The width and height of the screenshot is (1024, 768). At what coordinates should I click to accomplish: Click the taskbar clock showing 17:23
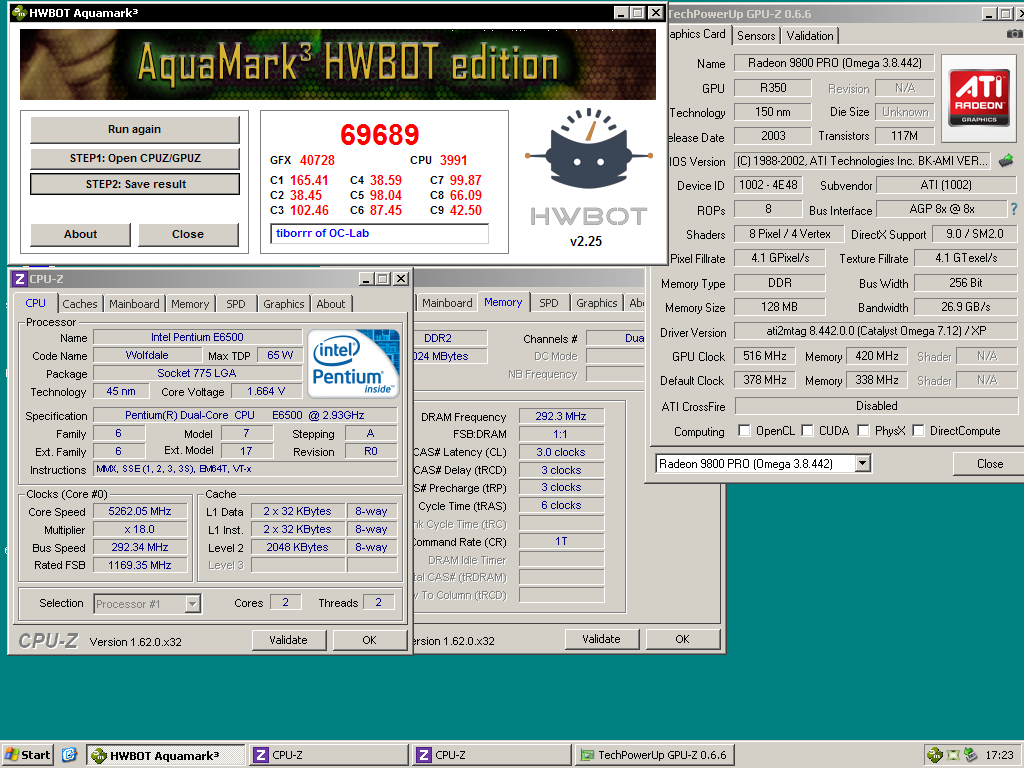coord(999,755)
